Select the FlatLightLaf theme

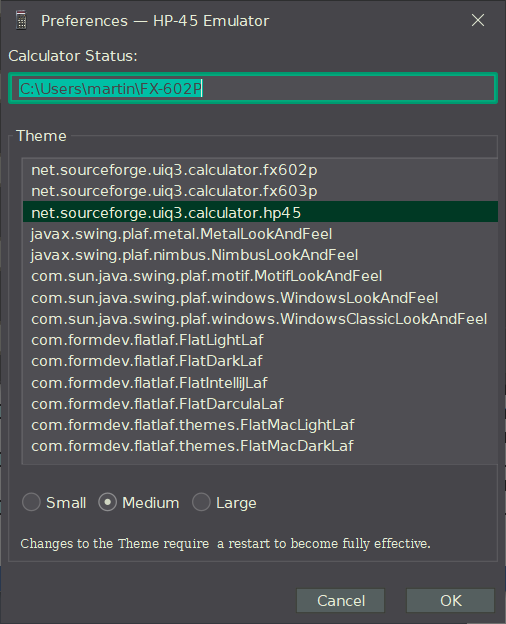(260, 340)
